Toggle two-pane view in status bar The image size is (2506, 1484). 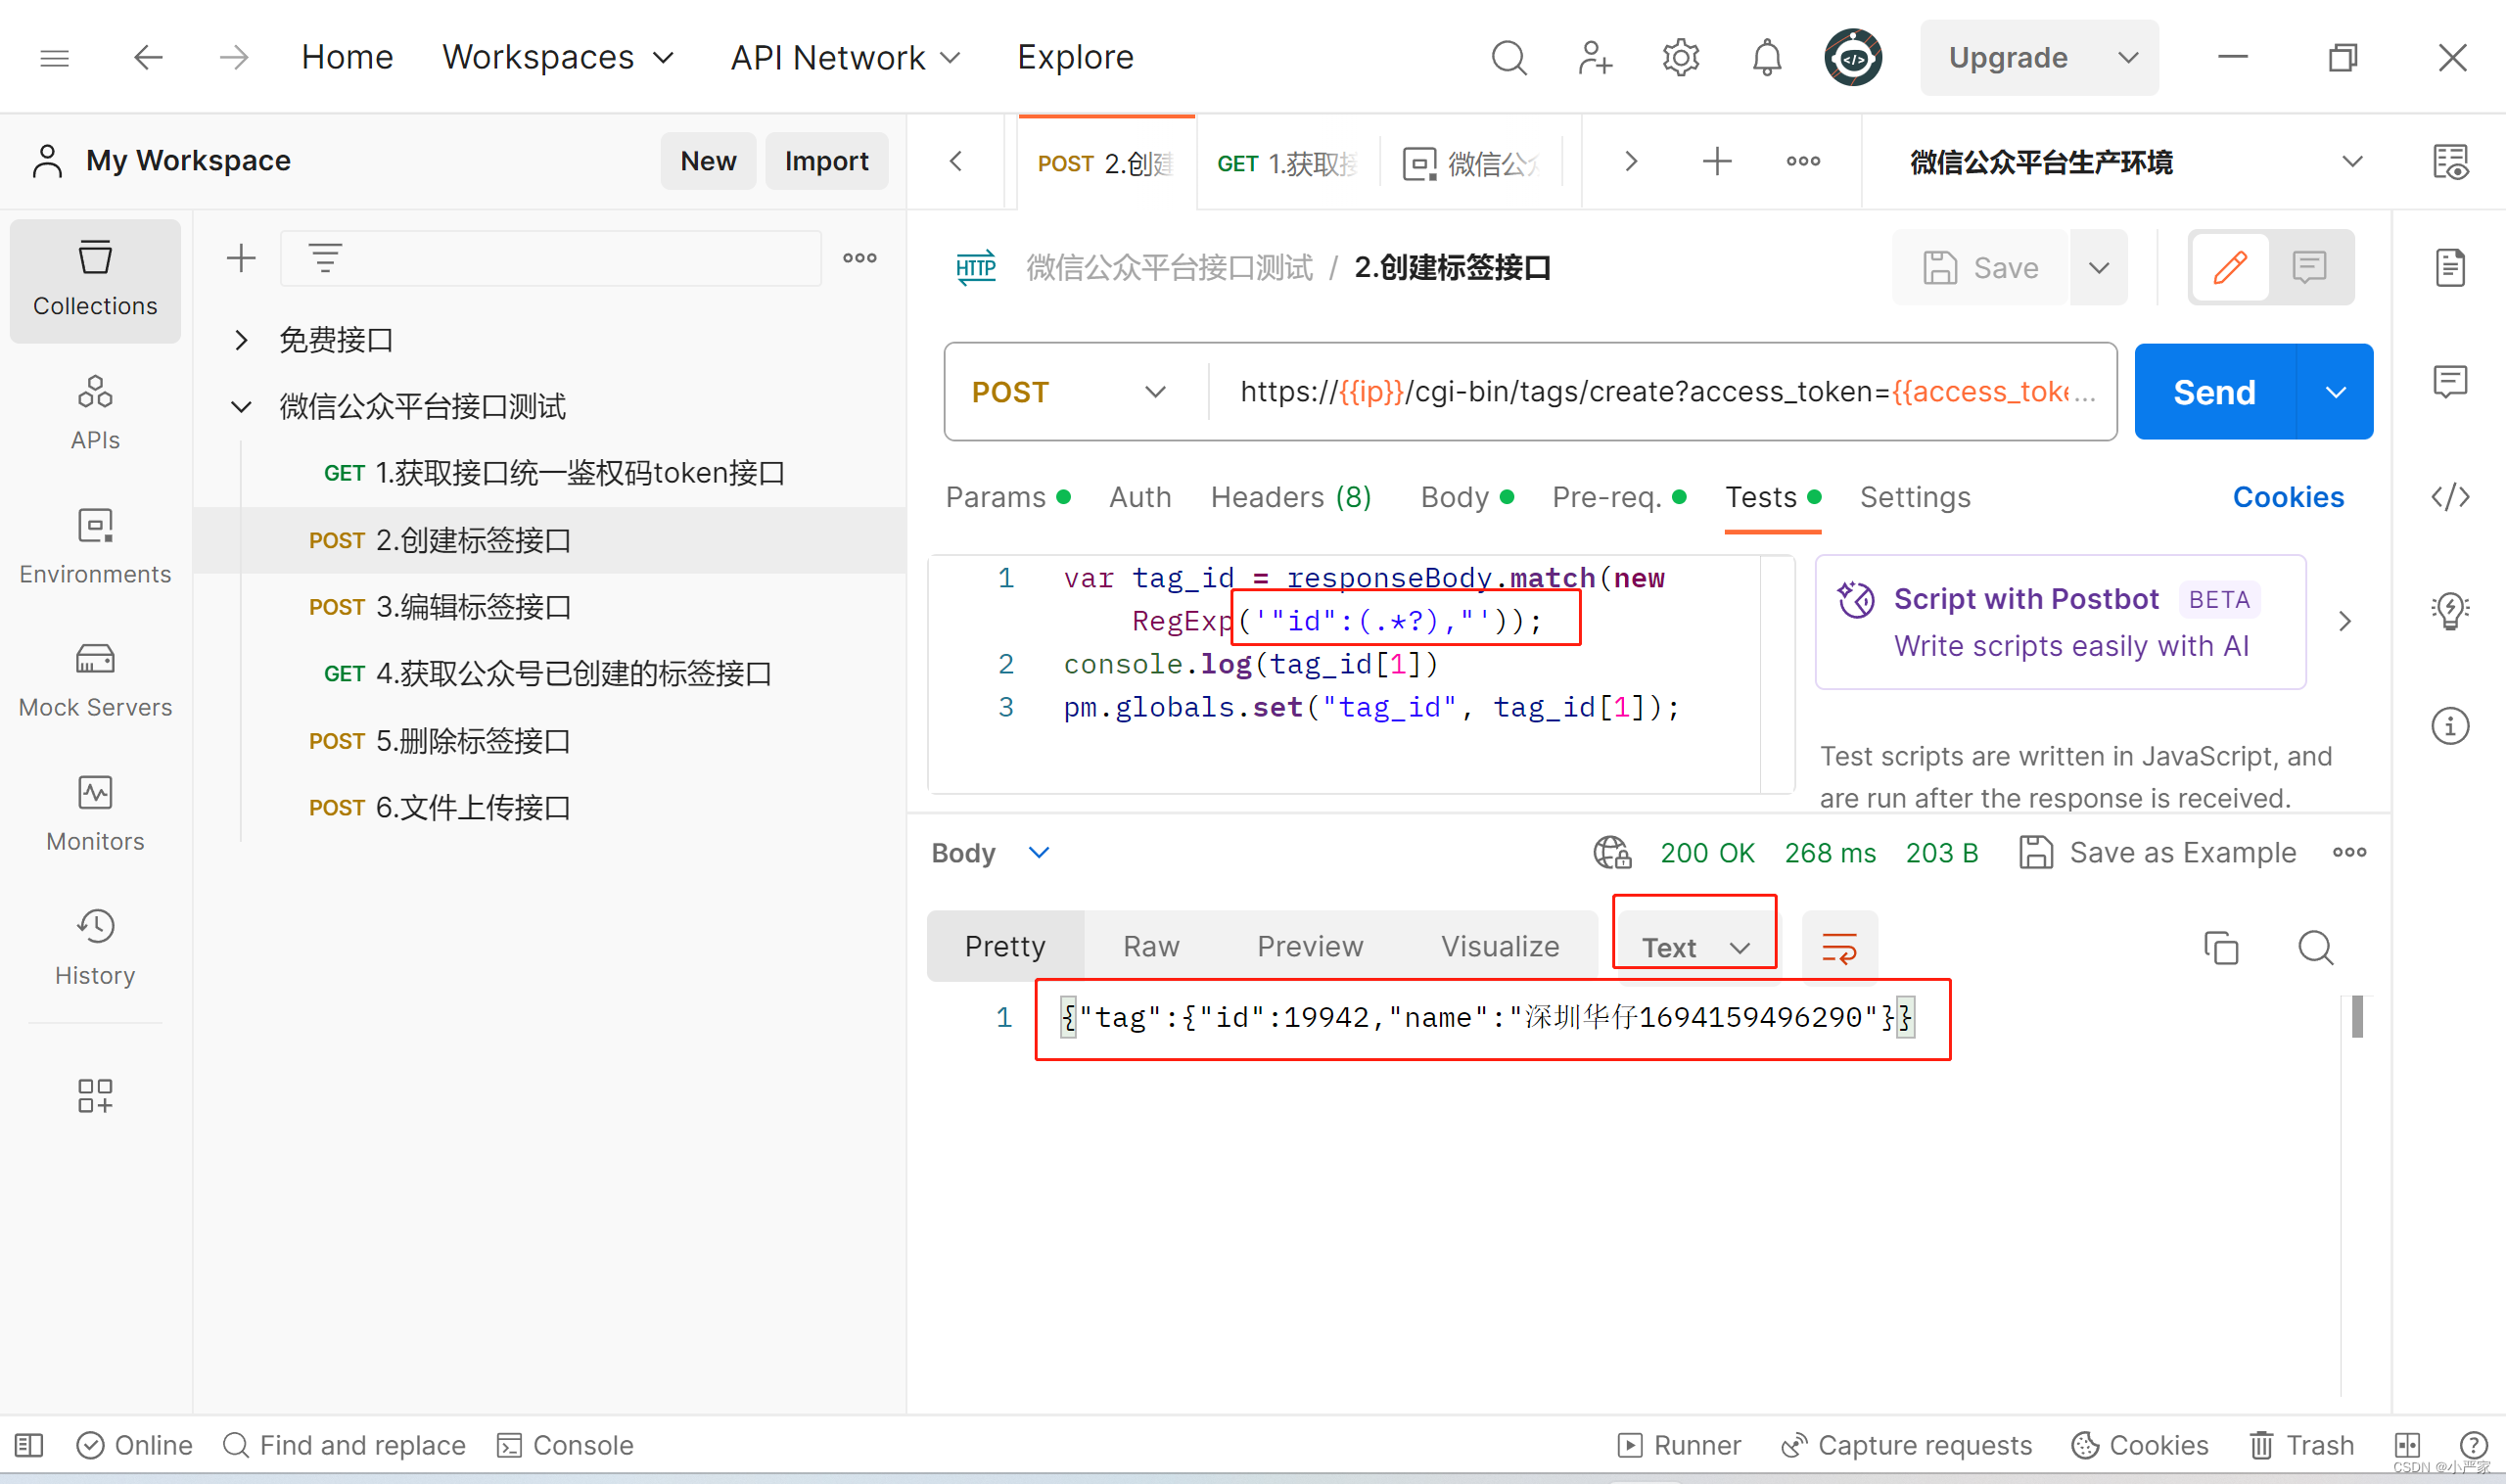[2407, 1445]
